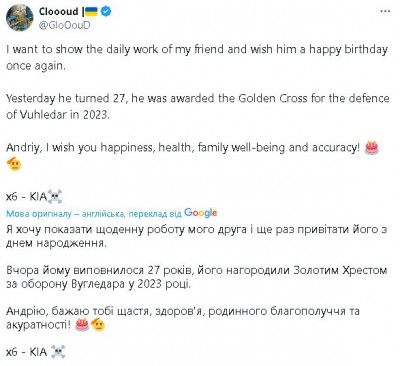Screen dimensions: 400x366
Task: Click the saluting face emoji in English text
Action: pos(14,164)
